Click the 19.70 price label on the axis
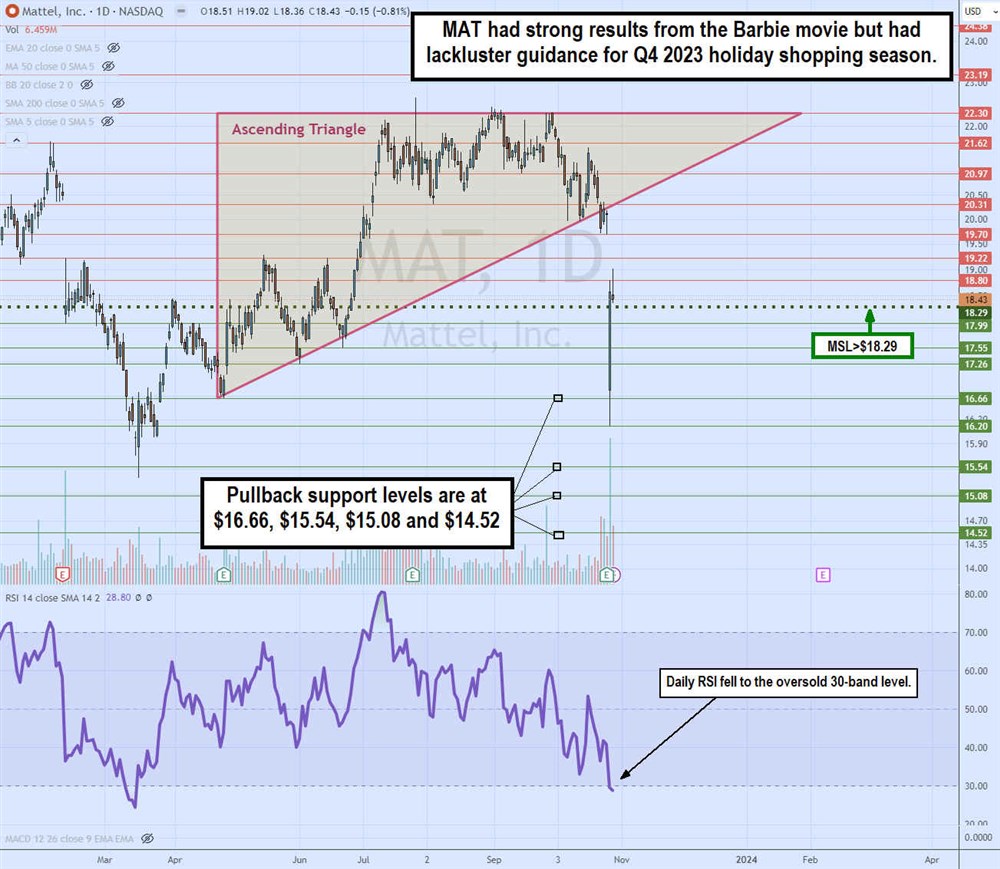The image size is (1000, 869). pos(976,235)
